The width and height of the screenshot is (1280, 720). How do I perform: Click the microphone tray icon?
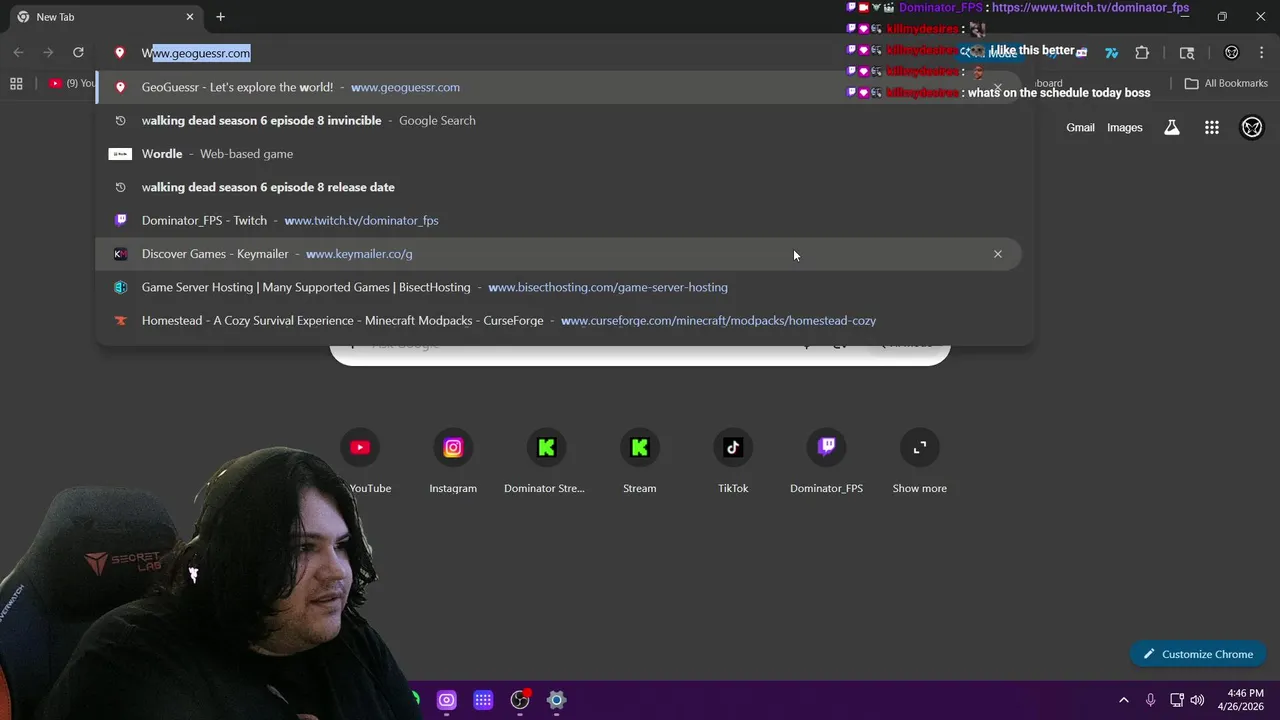point(1150,700)
